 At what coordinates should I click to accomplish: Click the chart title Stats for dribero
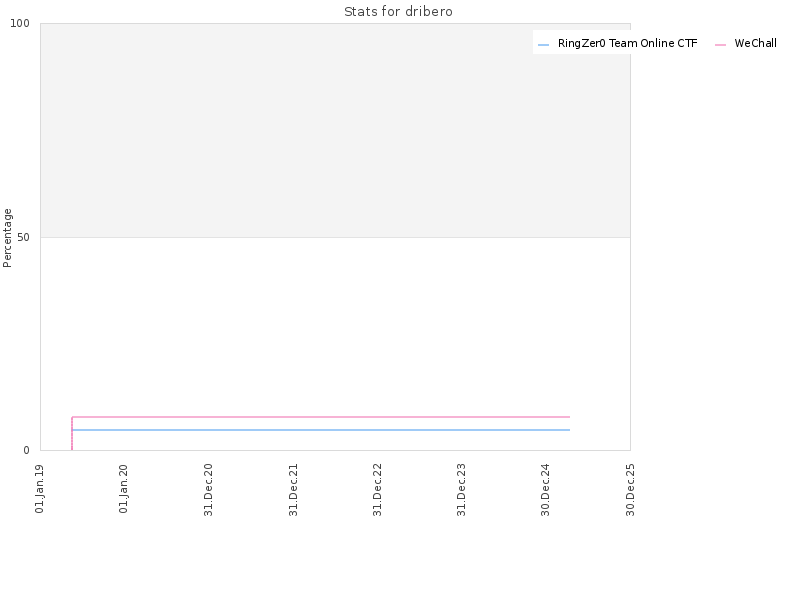398,12
